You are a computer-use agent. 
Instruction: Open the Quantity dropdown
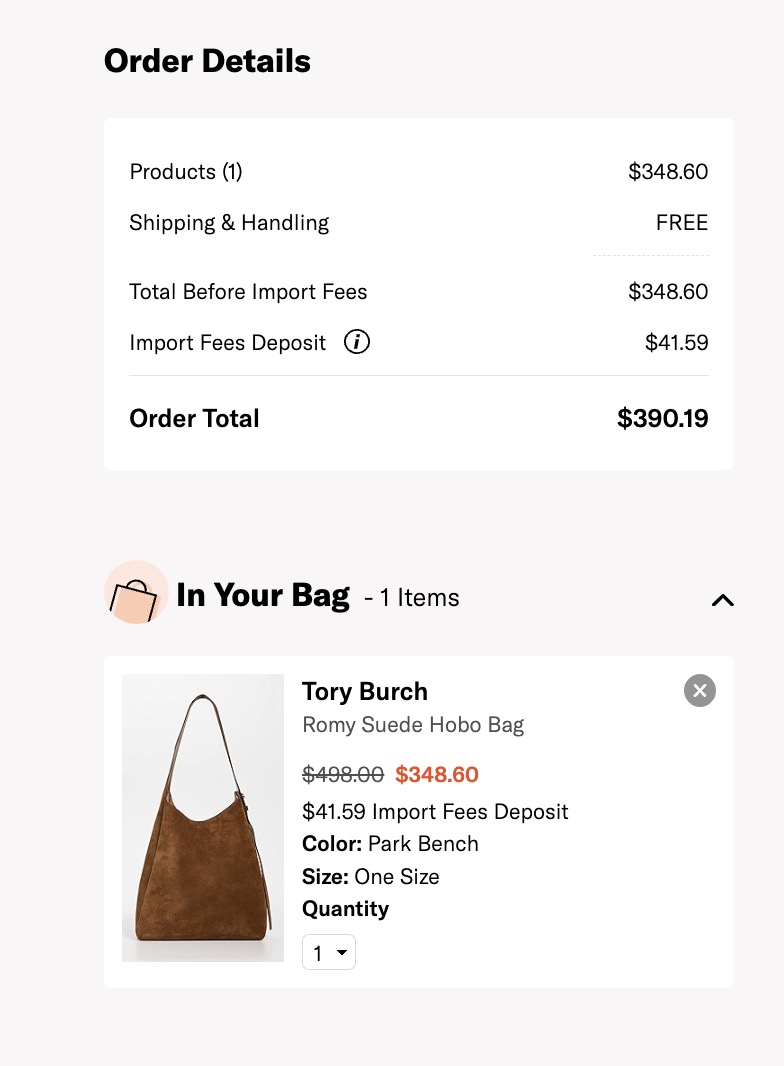click(x=328, y=953)
